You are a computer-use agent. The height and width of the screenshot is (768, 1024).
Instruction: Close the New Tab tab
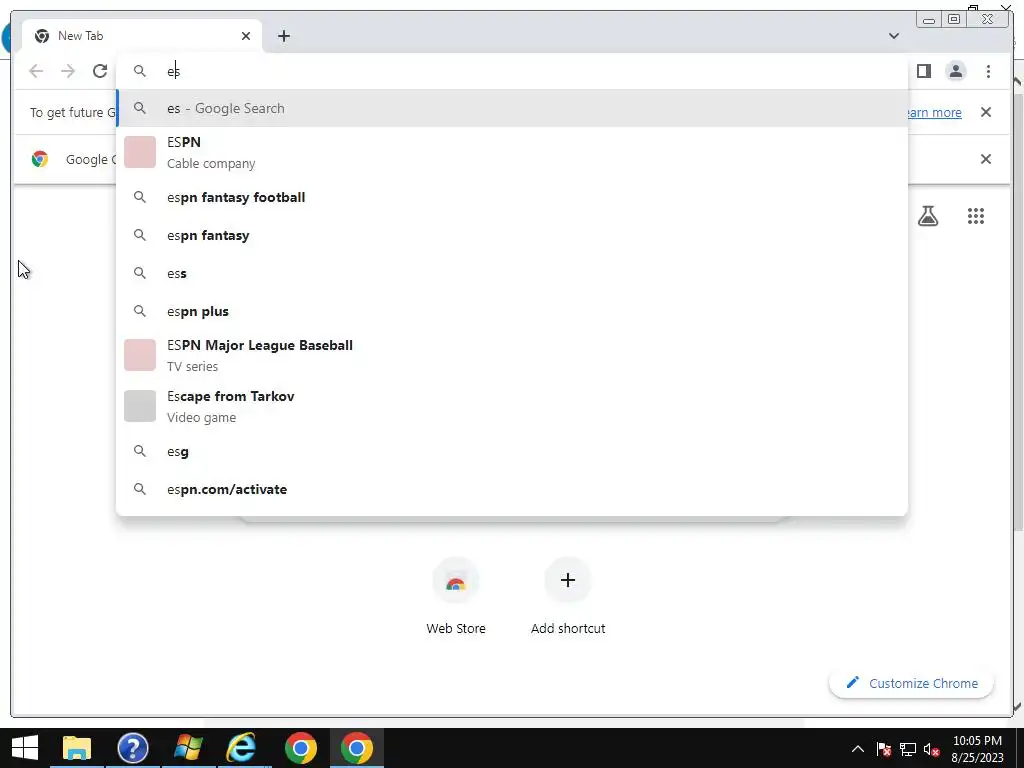(246, 36)
